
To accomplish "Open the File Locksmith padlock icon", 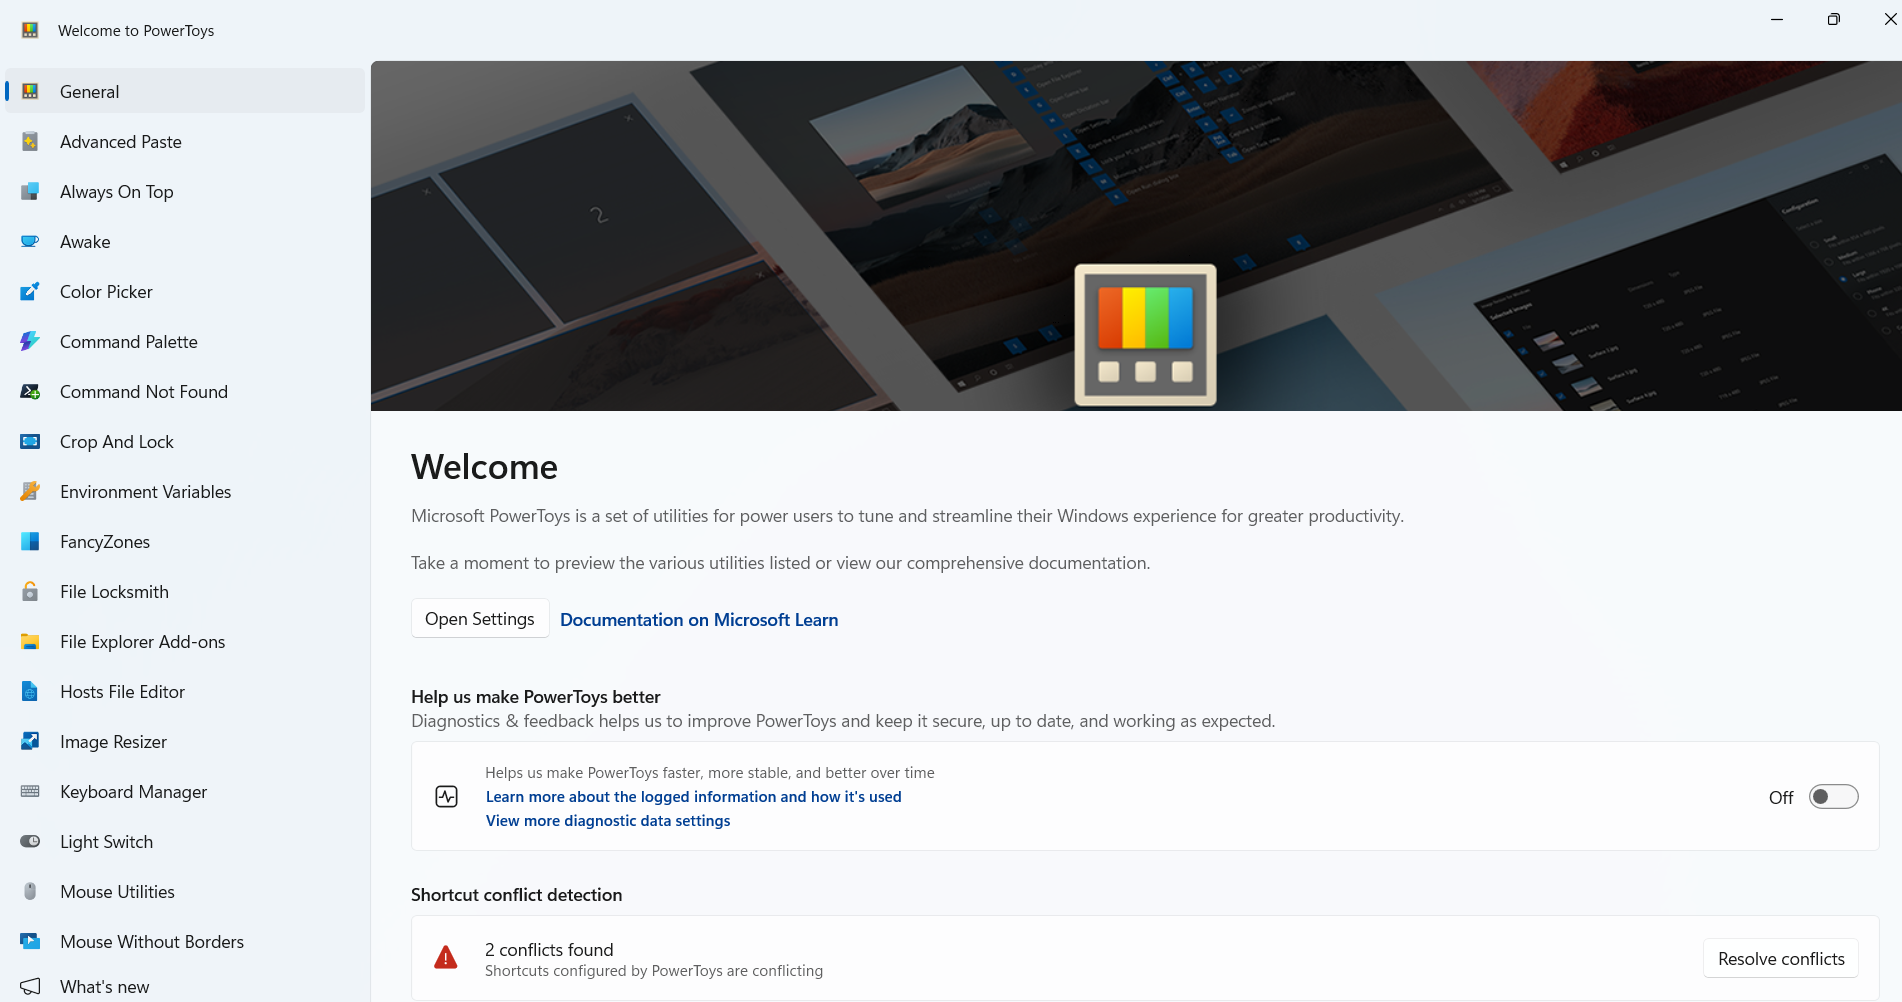I will pyautogui.click(x=30, y=591).
